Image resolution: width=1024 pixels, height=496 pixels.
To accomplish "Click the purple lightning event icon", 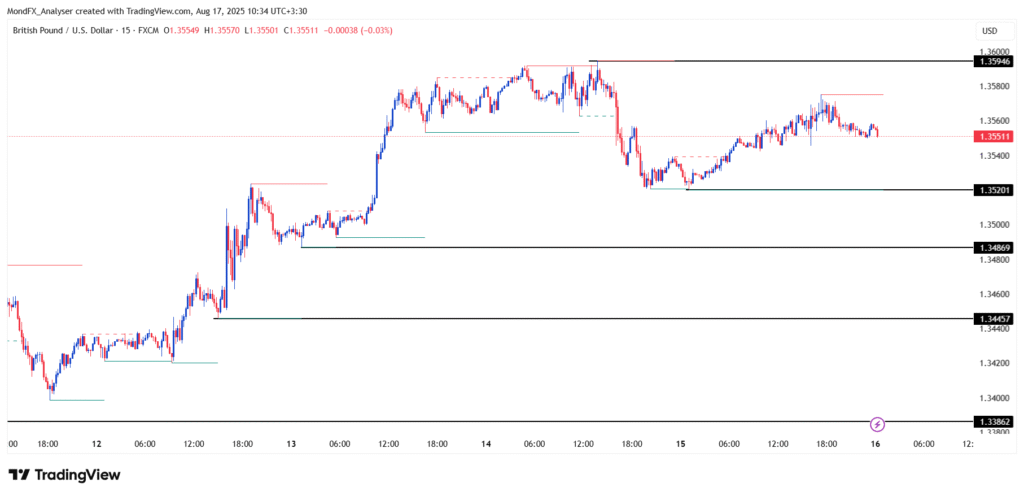I will click(x=877, y=424).
